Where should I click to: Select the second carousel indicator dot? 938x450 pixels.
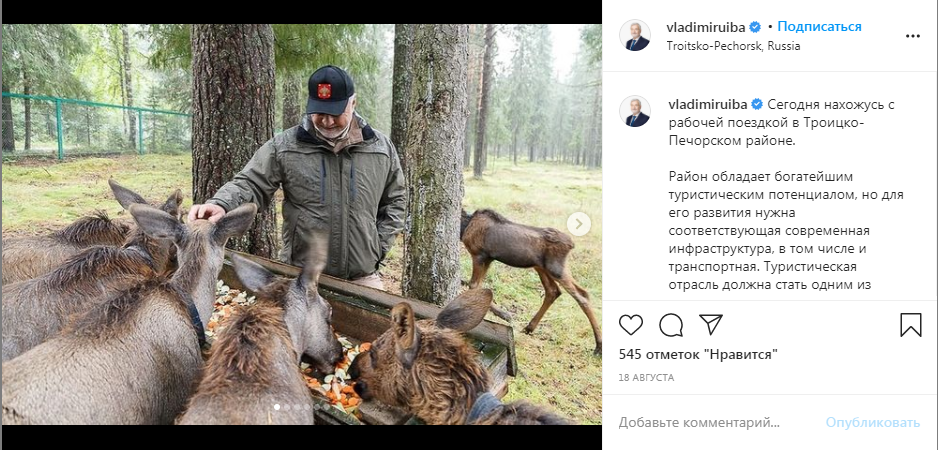coord(286,407)
